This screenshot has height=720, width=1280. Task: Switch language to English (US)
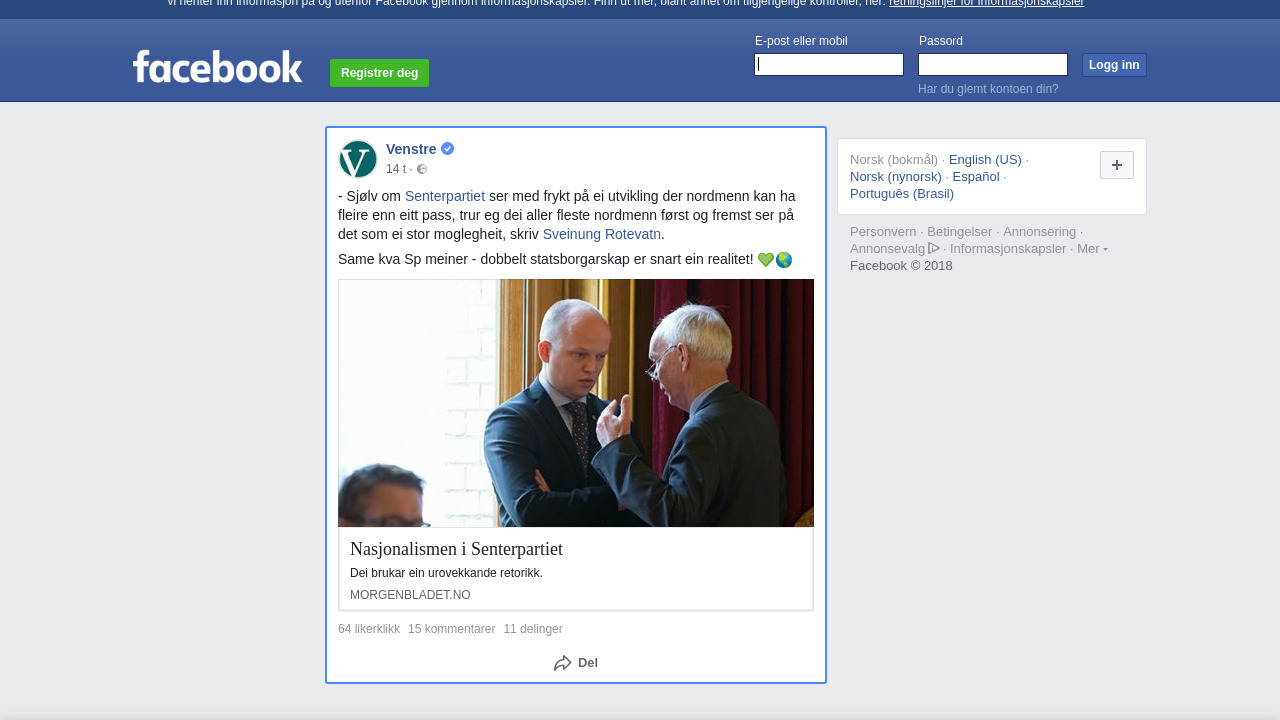point(985,160)
